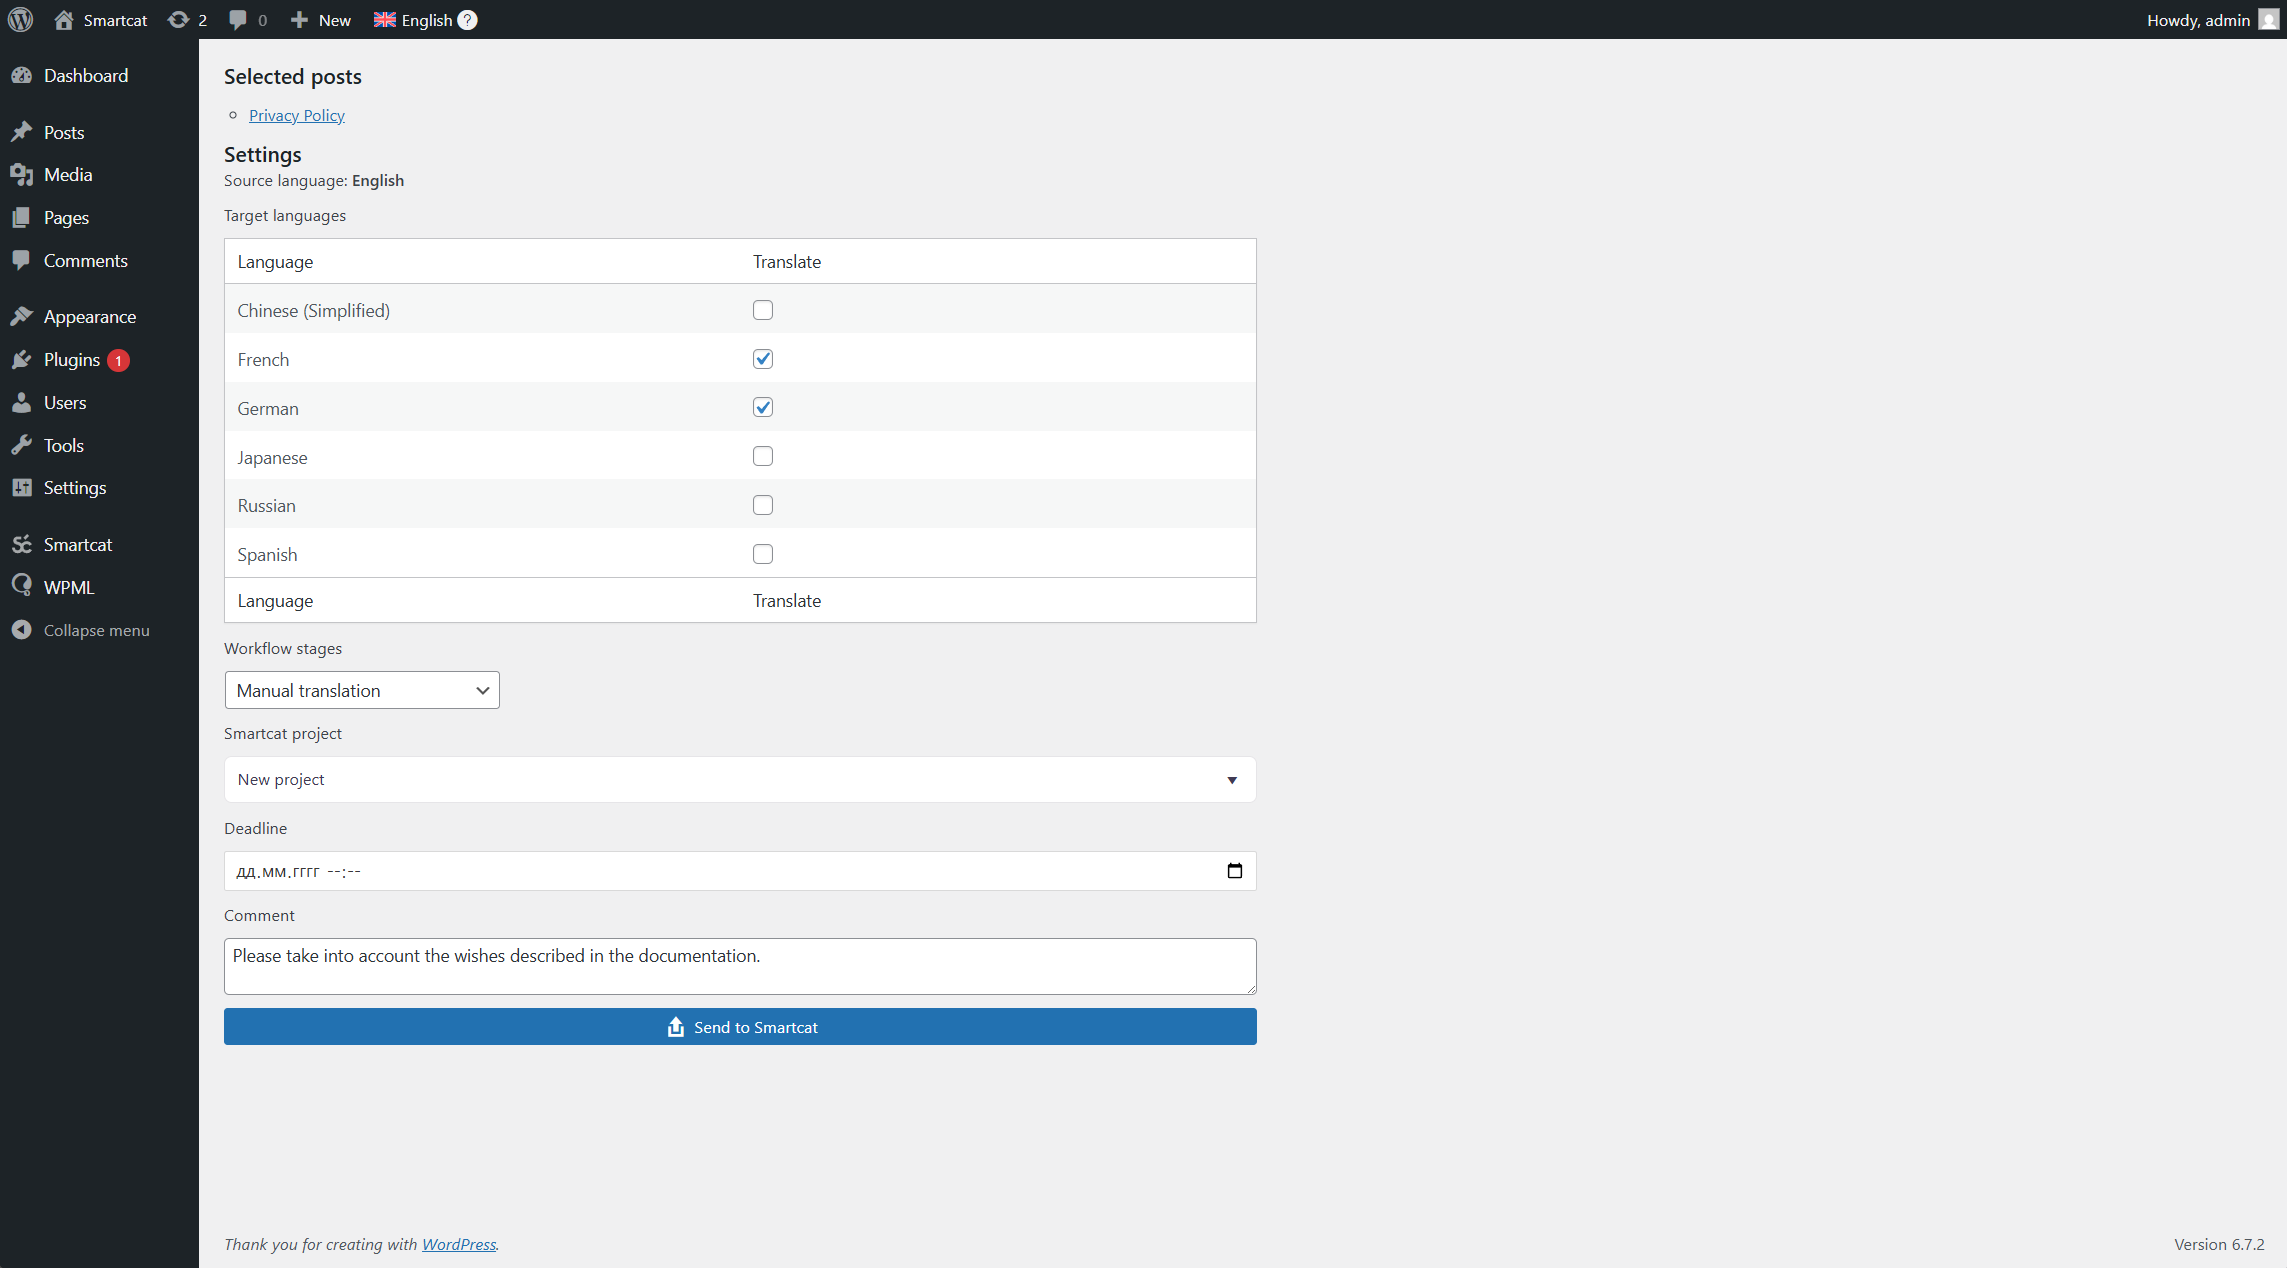Click the Plugins plug icon
The image size is (2287, 1268).
[22, 359]
